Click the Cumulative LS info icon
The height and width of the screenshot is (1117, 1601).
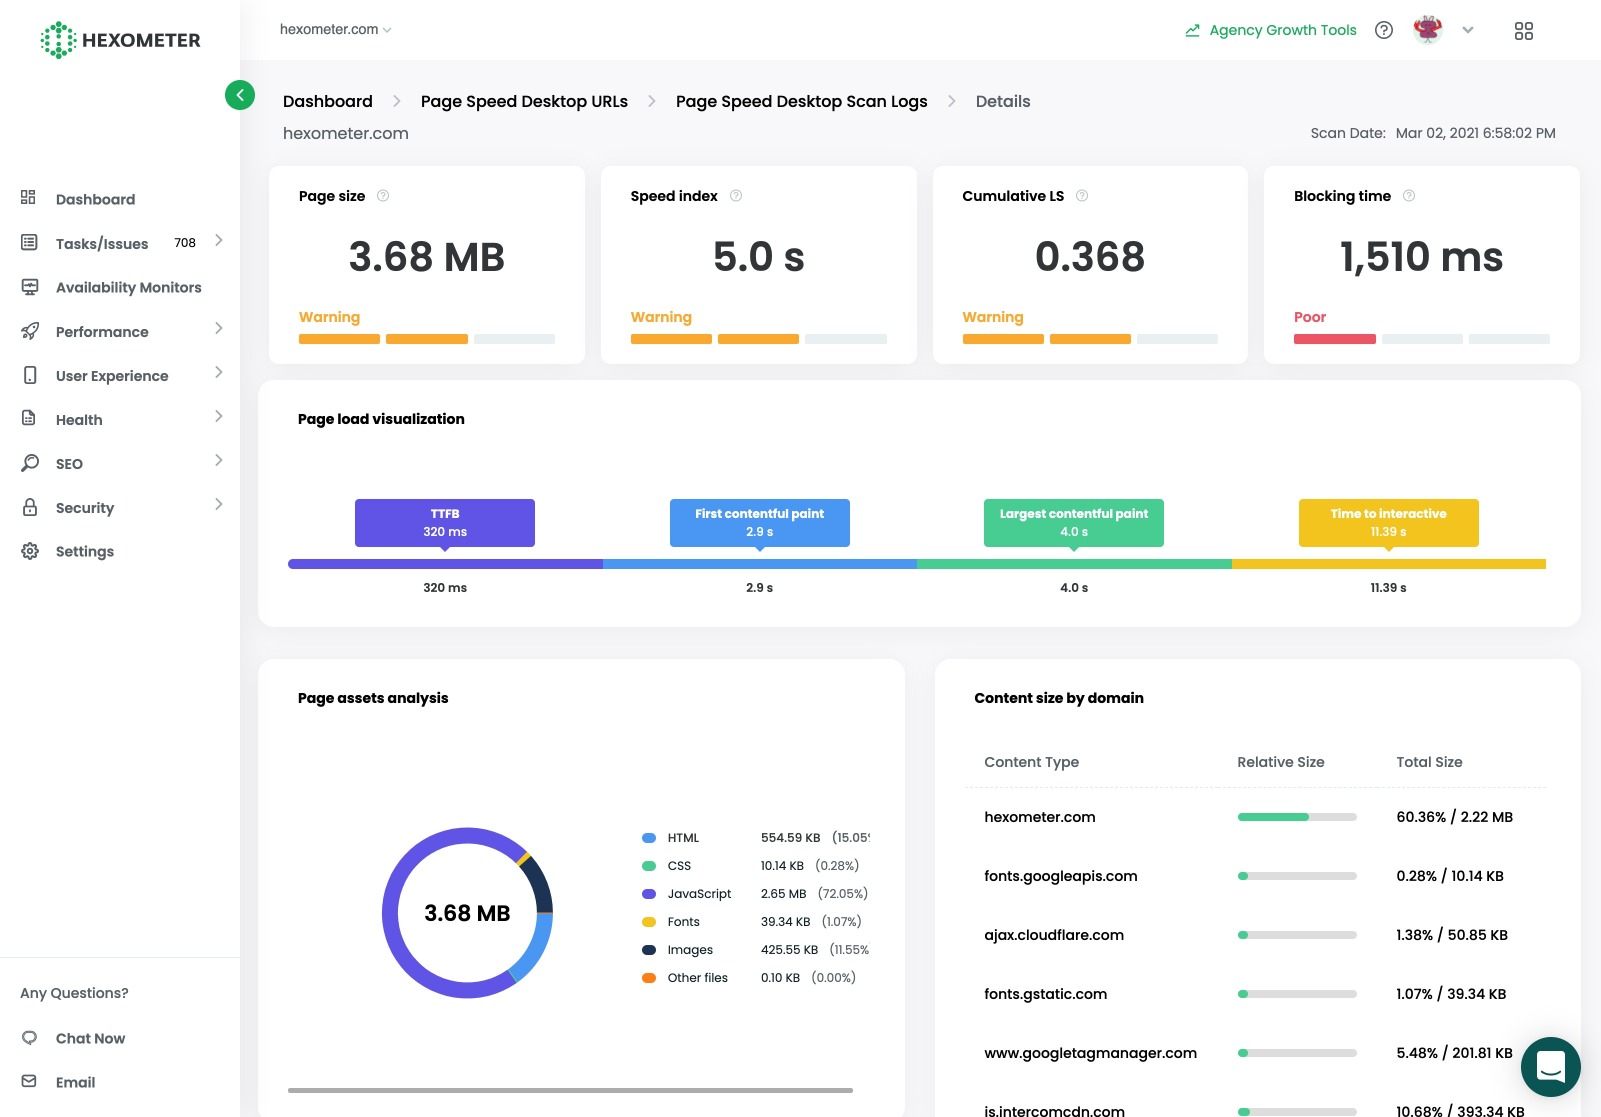pos(1082,196)
